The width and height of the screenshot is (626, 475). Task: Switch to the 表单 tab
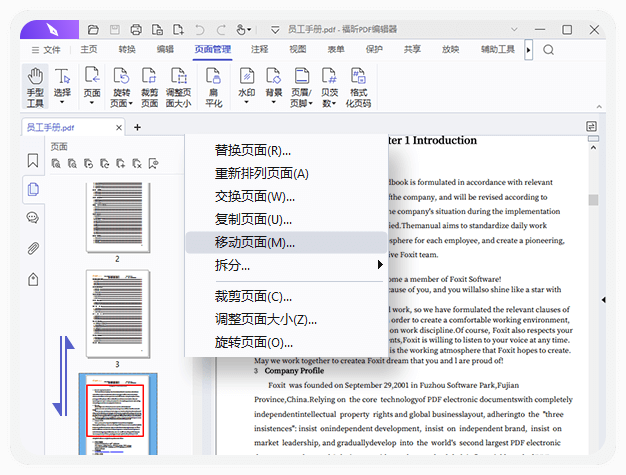[336, 49]
